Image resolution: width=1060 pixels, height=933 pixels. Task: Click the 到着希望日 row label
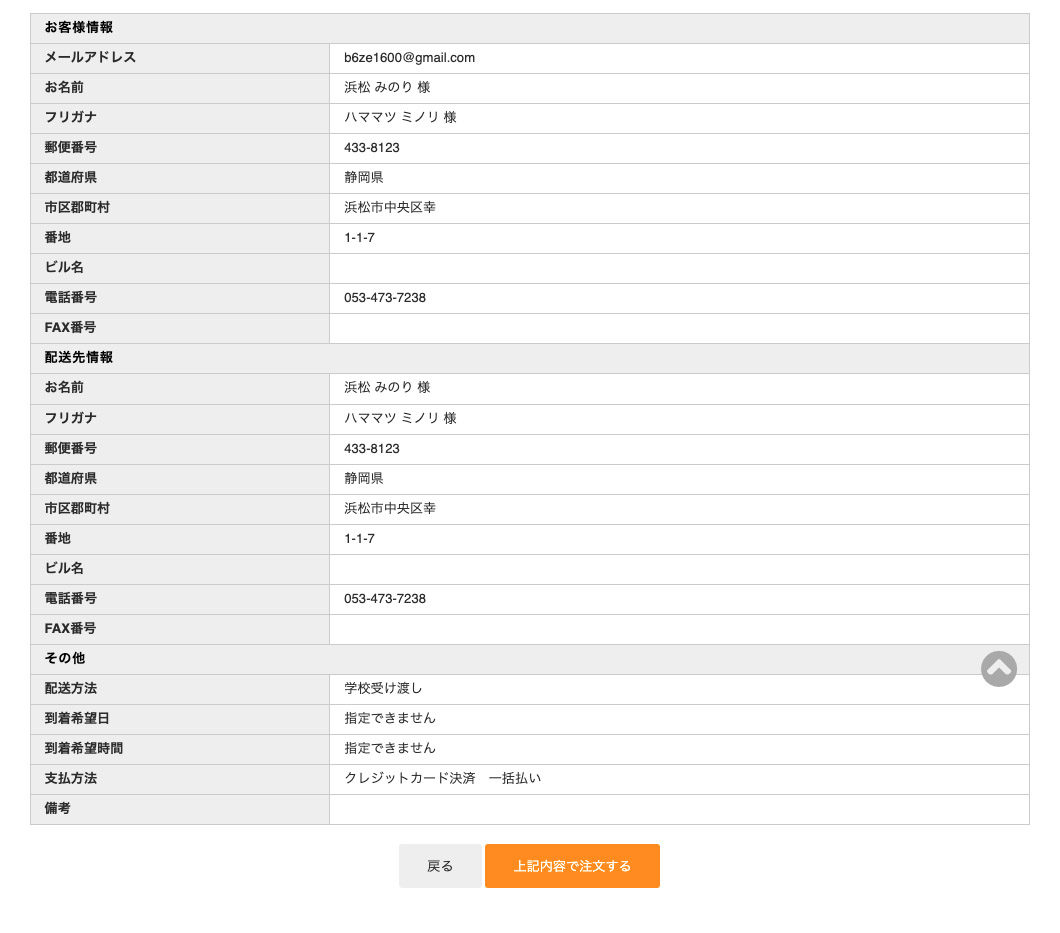click(x=77, y=719)
